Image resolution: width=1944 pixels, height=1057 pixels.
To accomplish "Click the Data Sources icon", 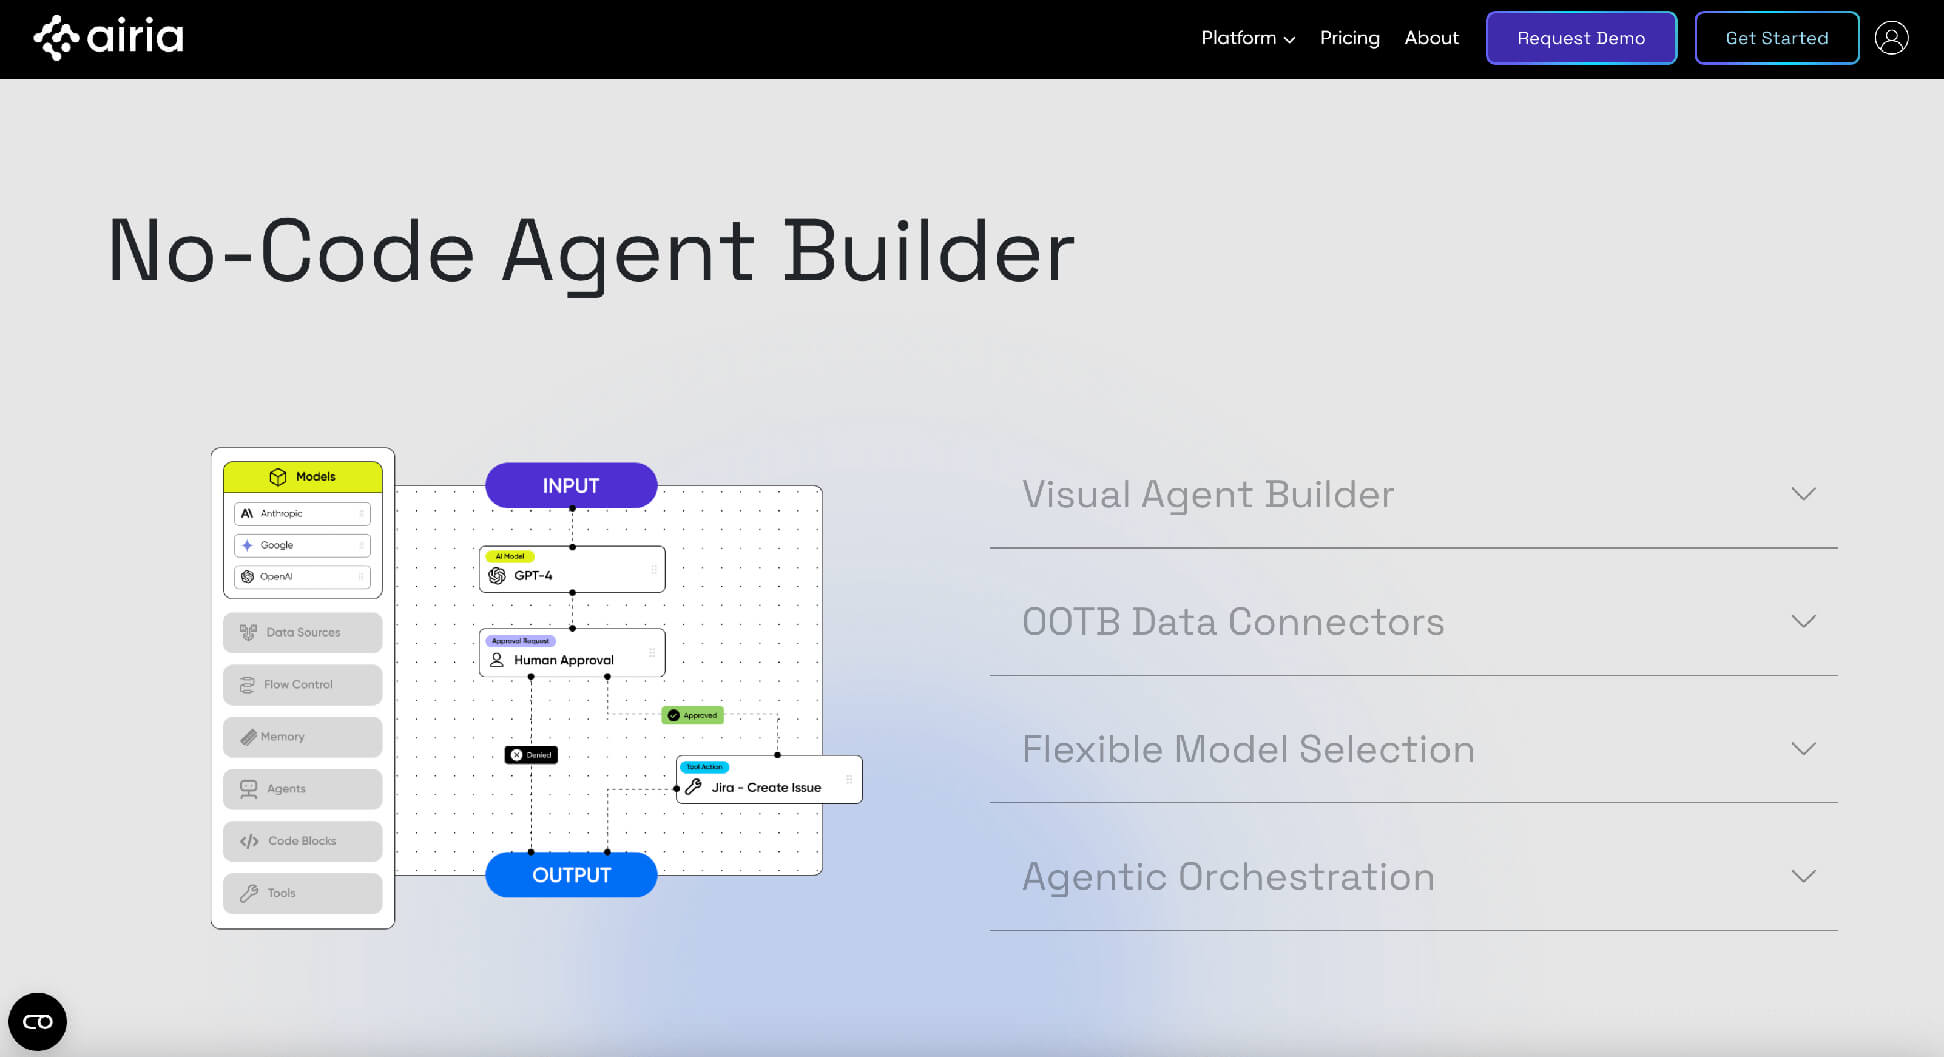I will (248, 632).
